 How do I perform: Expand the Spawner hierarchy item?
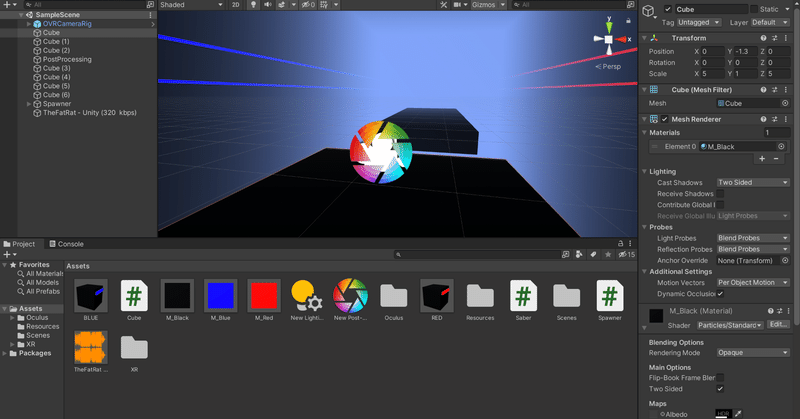coord(29,104)
